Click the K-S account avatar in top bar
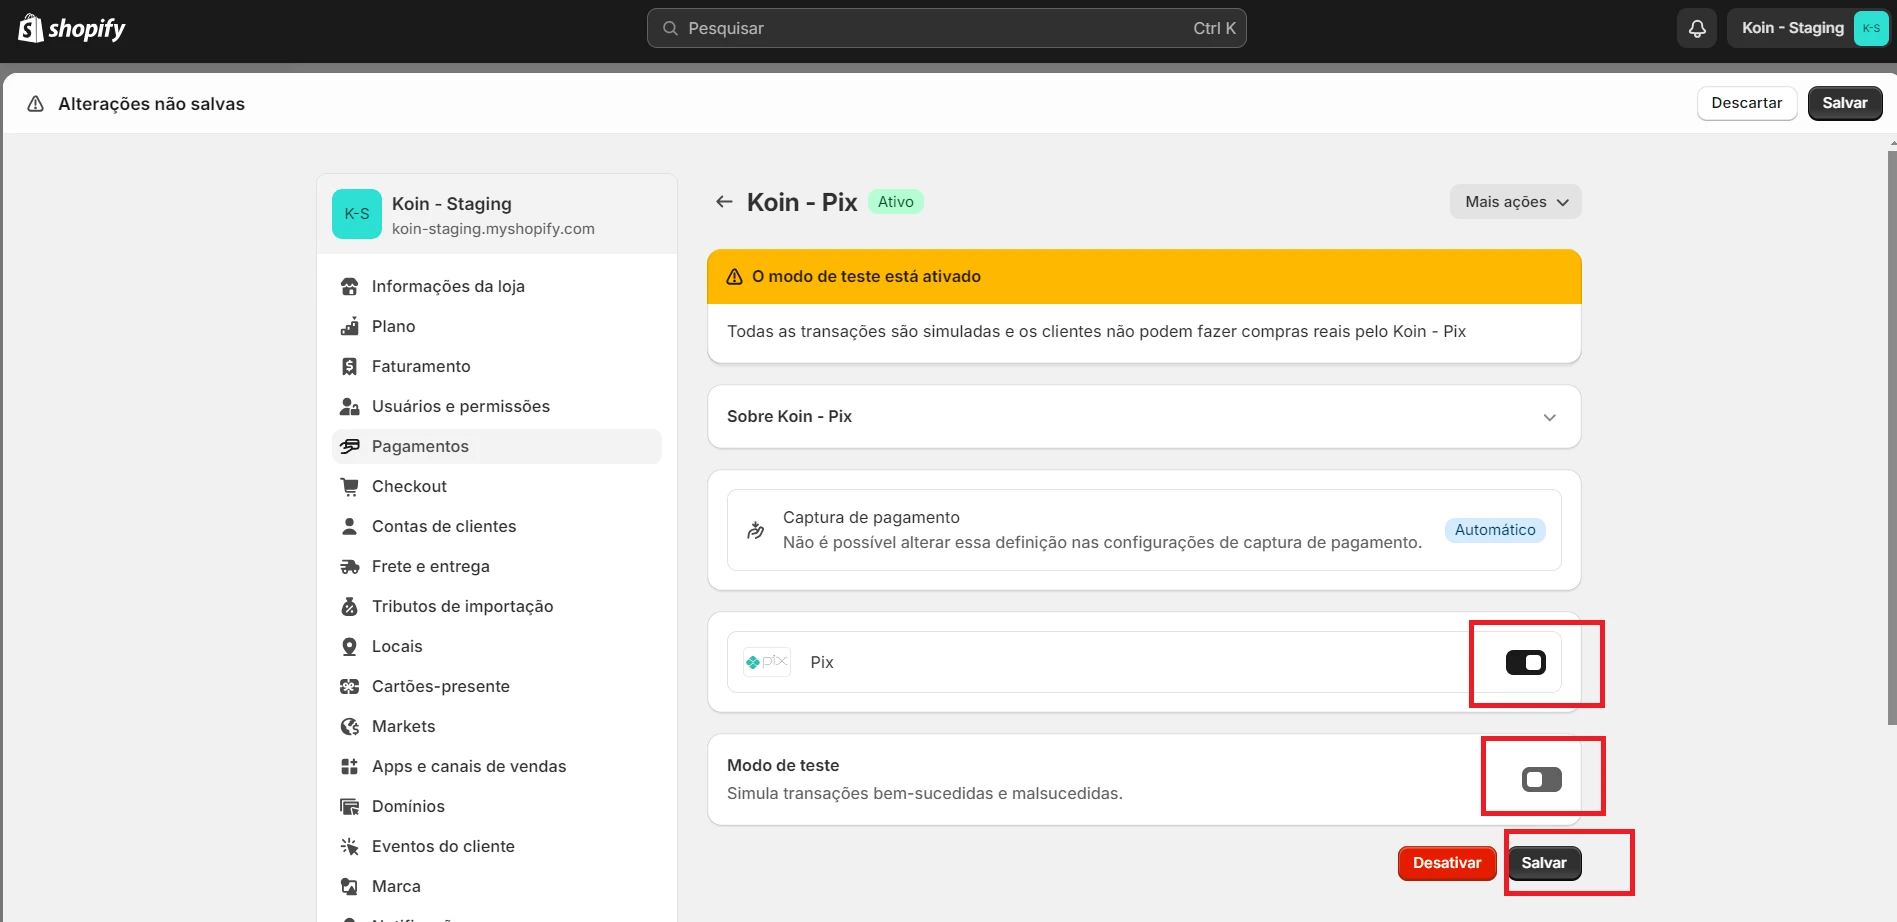This screenshot has height=922, width=1897. pyautogui.click(x=1871, y=28)
